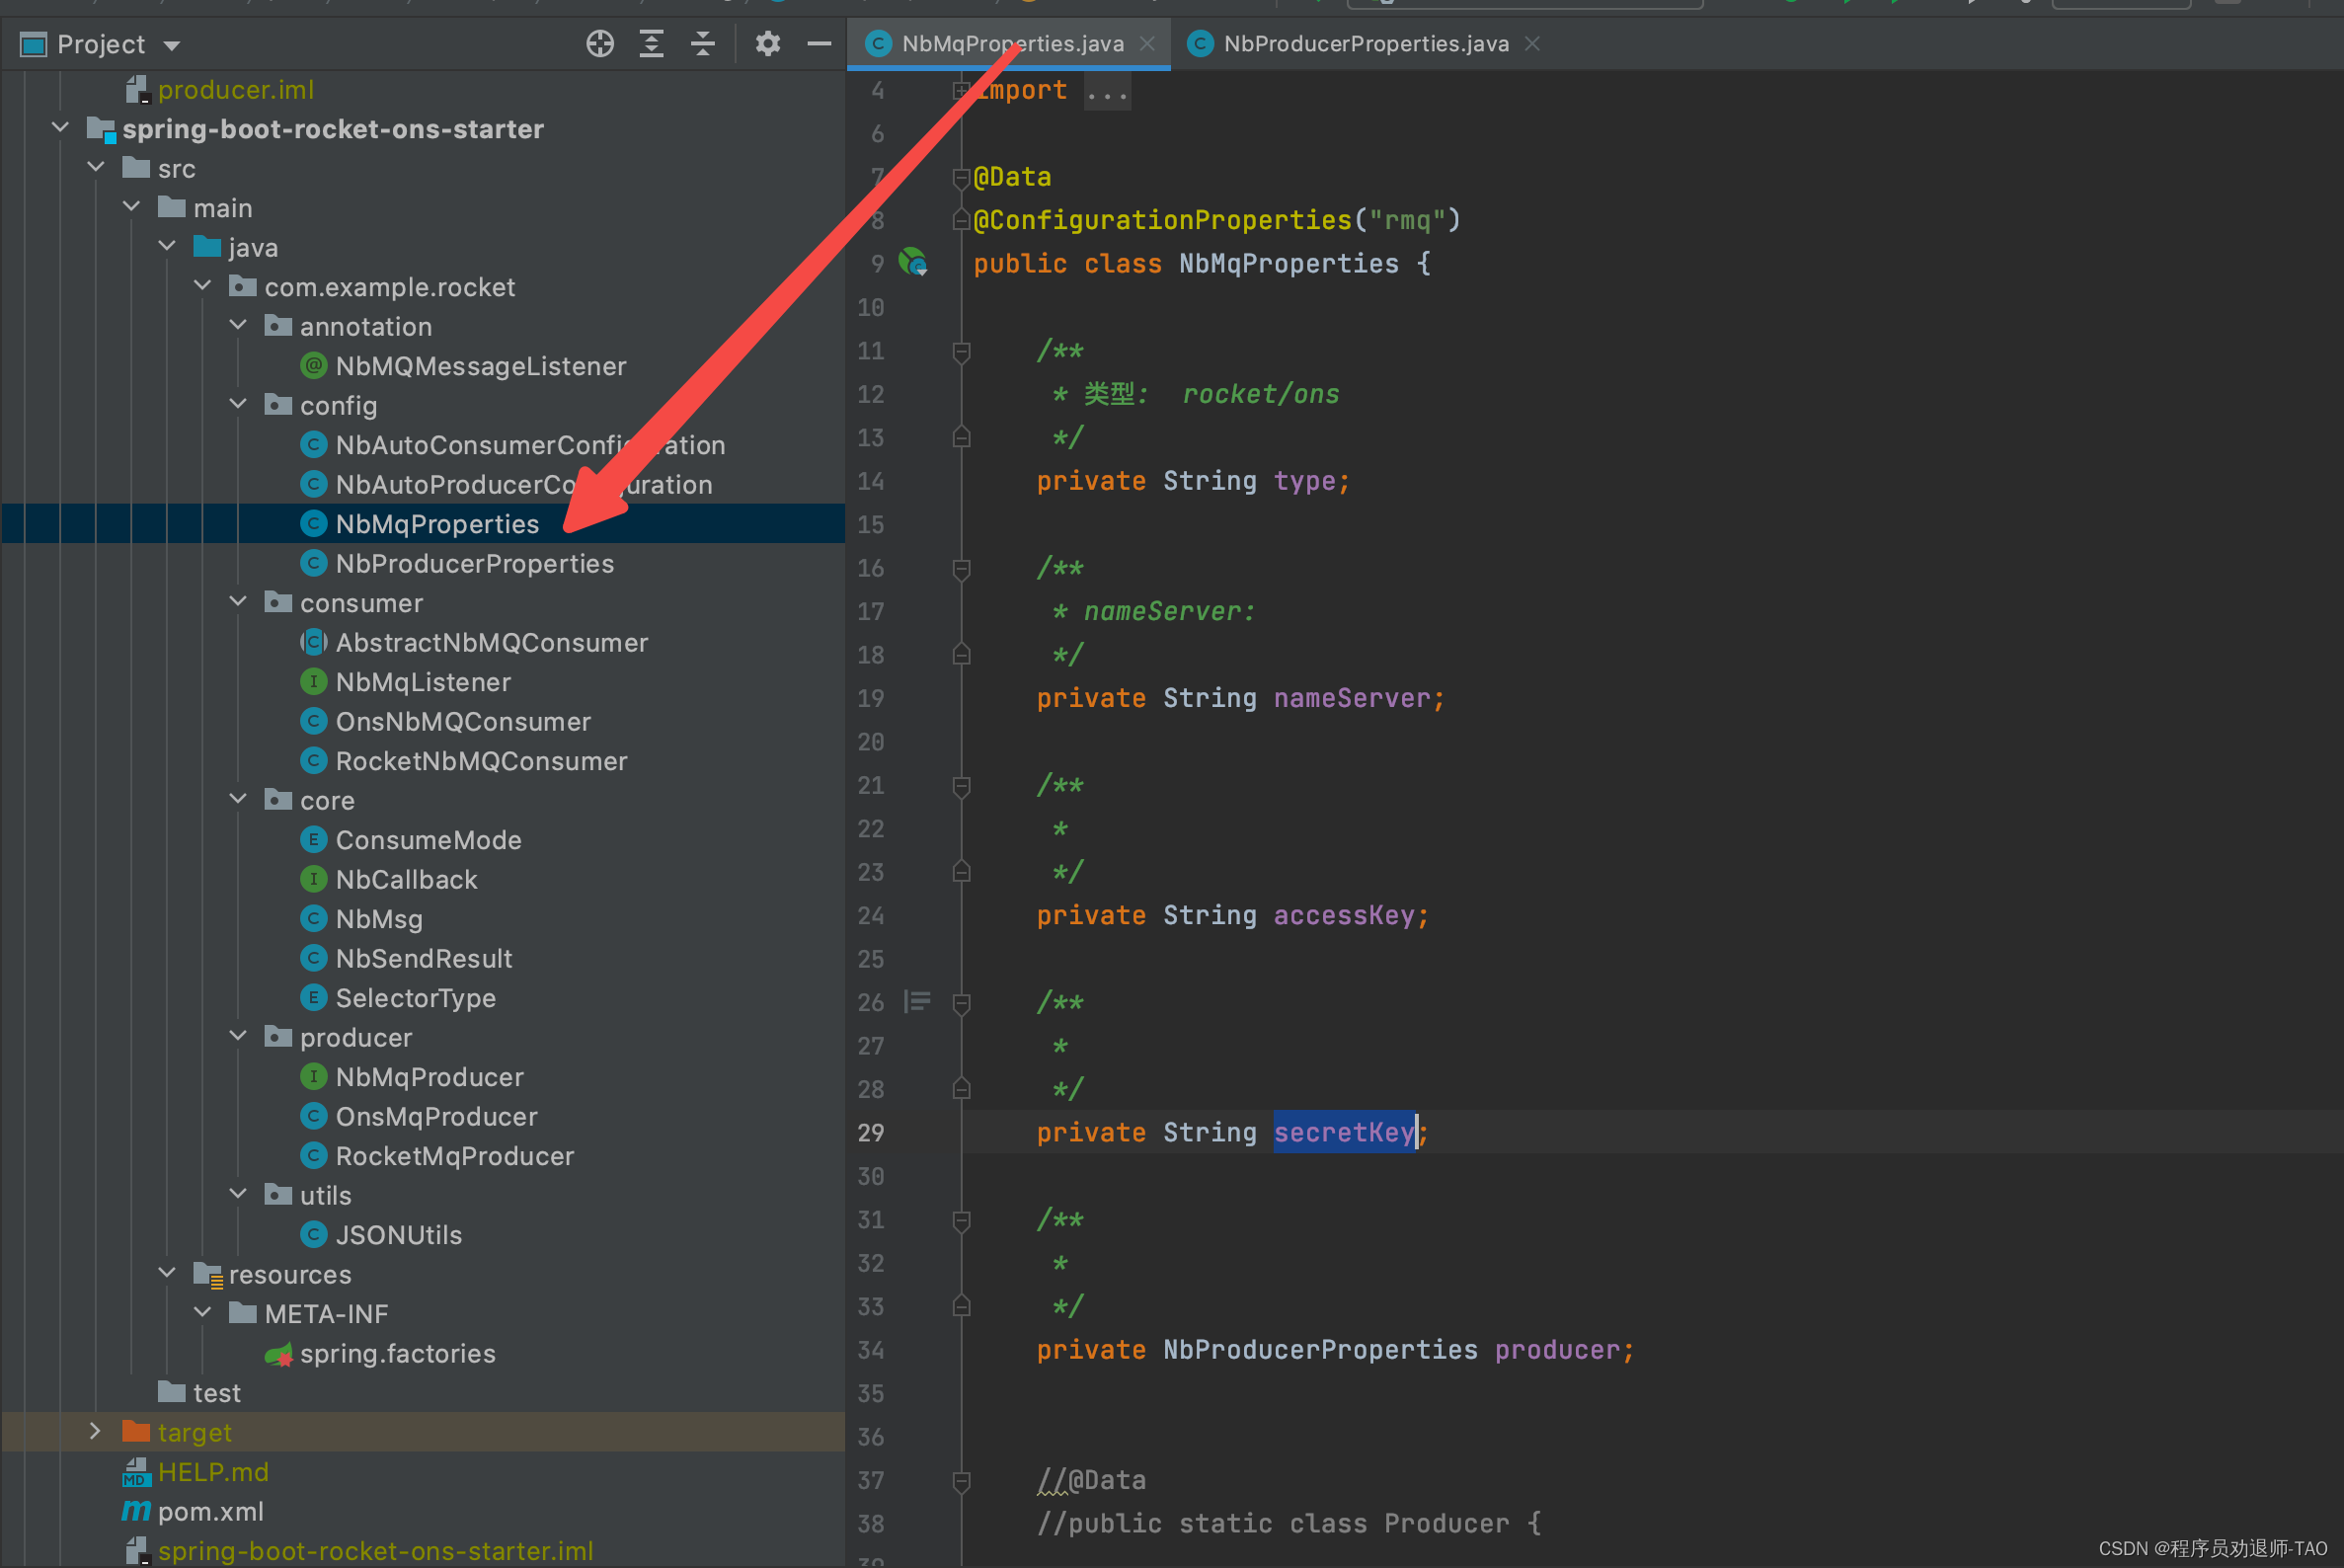This screenshot has height=1568, width=2344.
Task: Click @ConfigurationProperties annotation
Action: click(1162, 220)
